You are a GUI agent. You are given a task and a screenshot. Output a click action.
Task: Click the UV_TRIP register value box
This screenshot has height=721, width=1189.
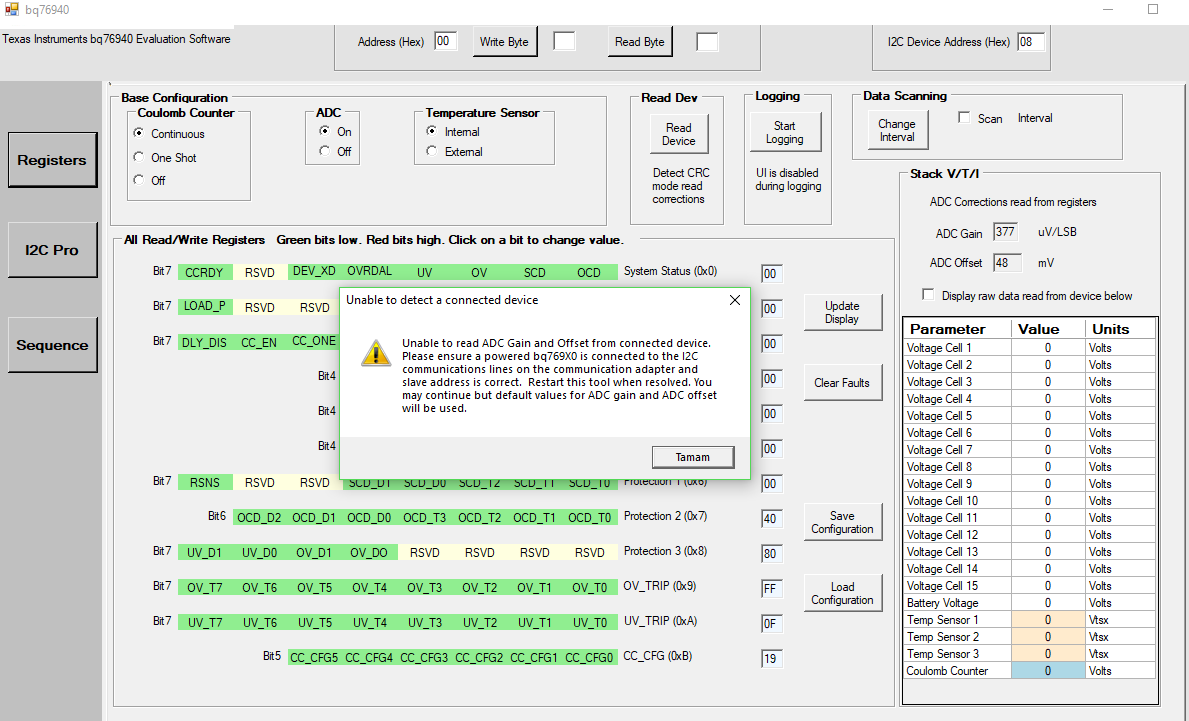771,624
